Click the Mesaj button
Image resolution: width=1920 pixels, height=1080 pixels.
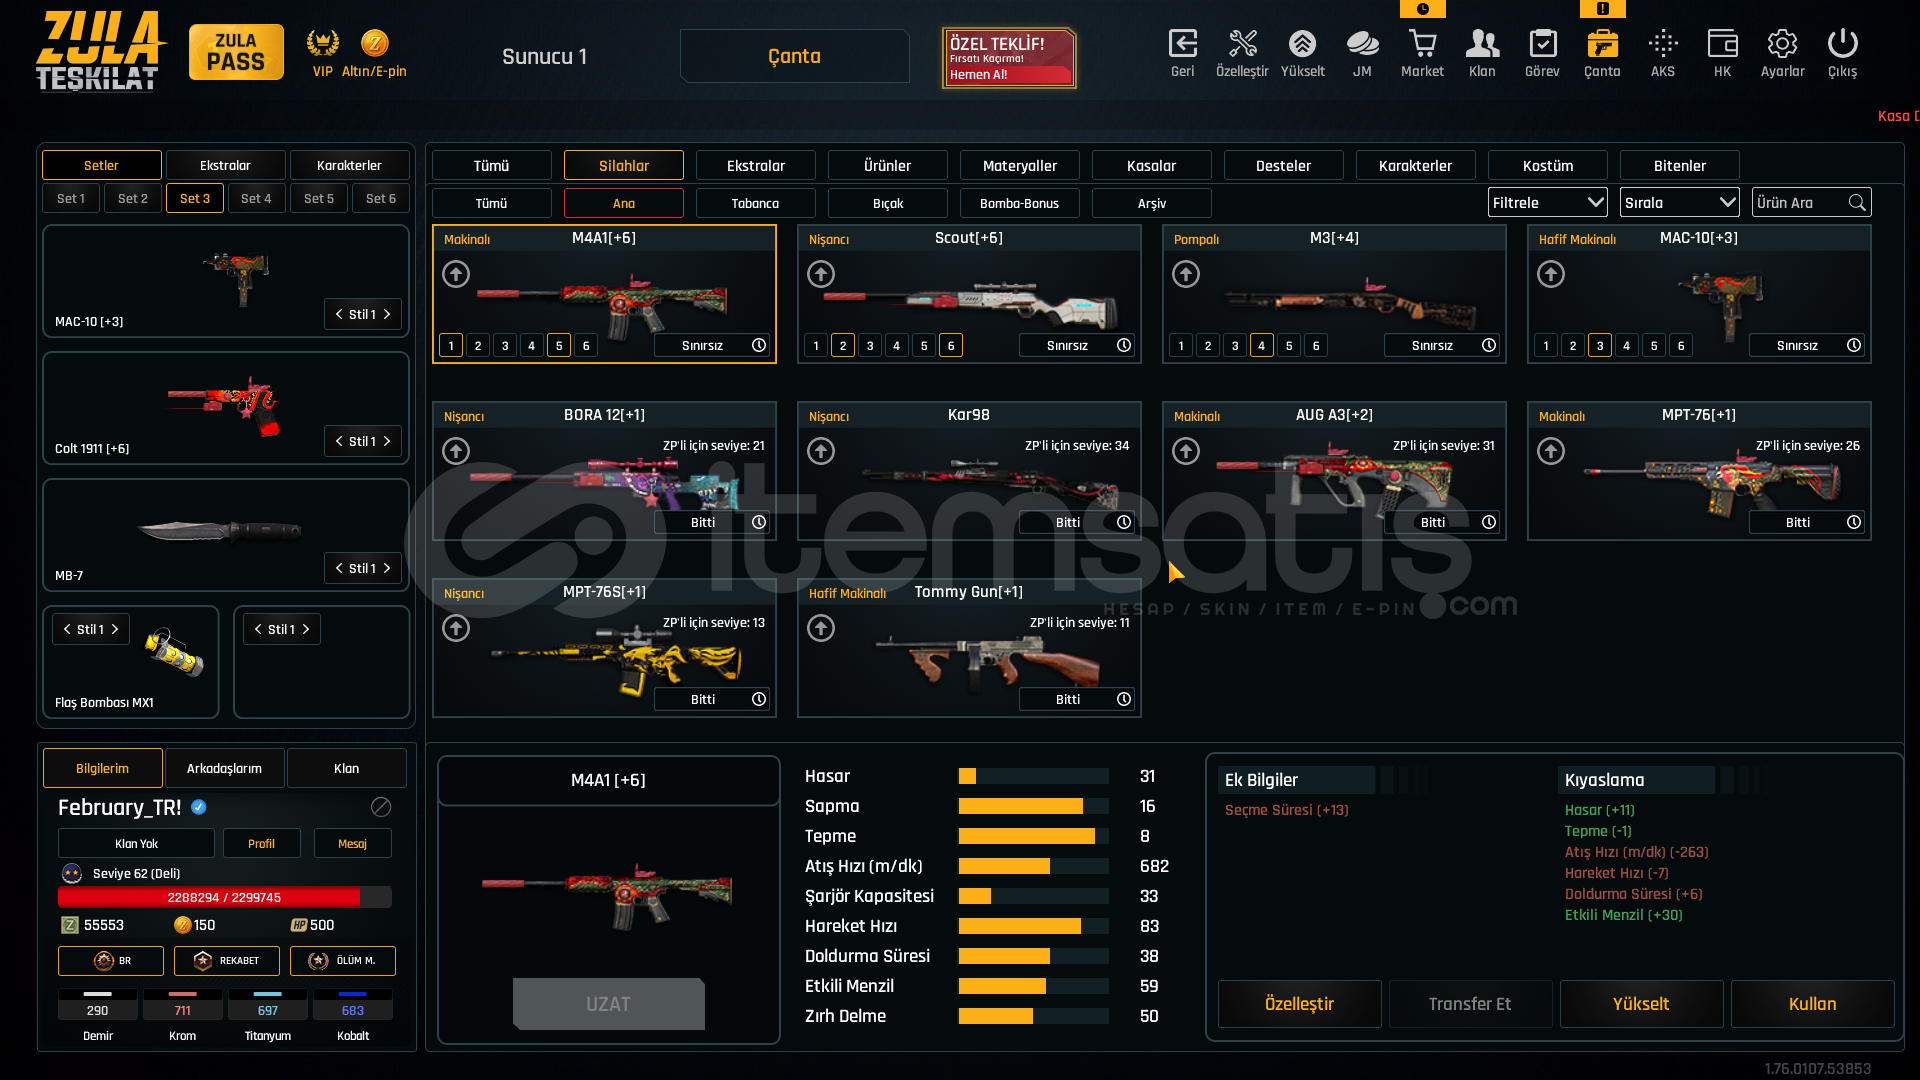click(x=352, y=843)
